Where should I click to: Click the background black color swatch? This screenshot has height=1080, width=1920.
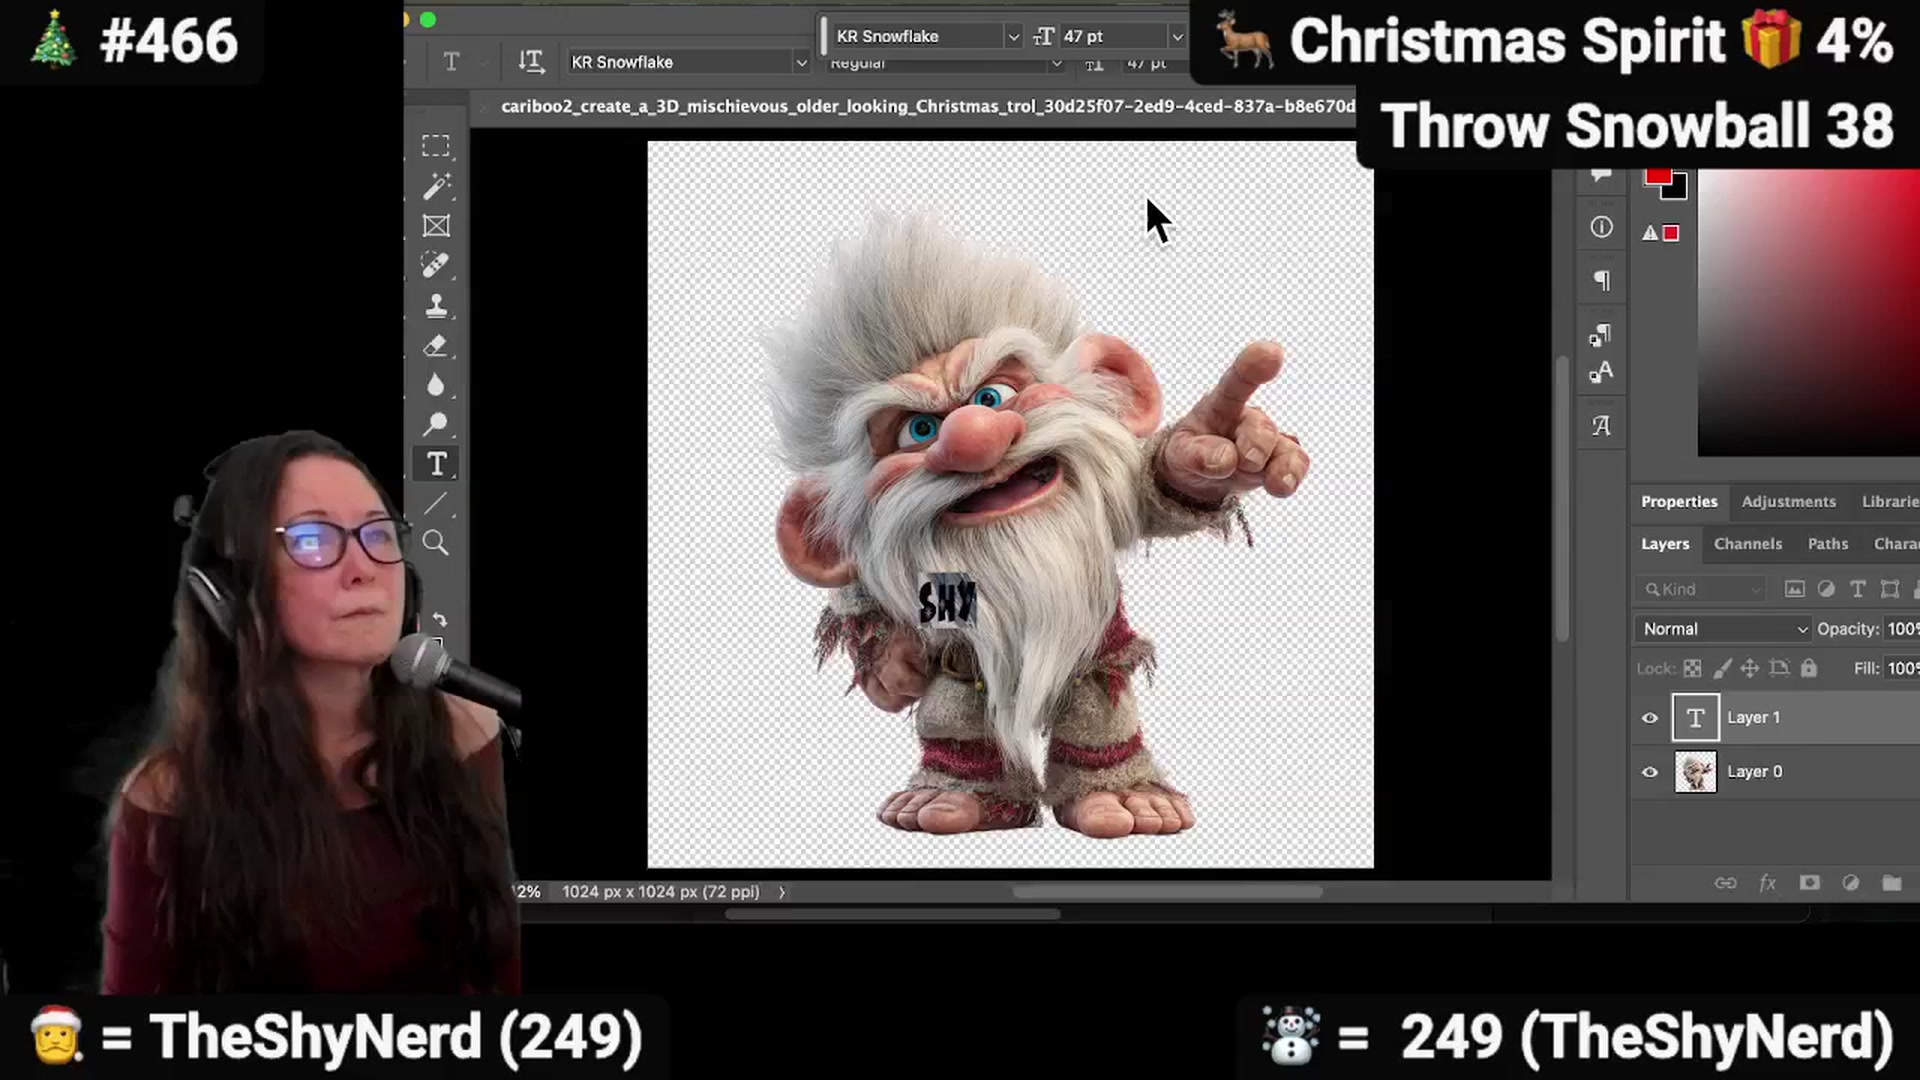(x=1677, y=188)
